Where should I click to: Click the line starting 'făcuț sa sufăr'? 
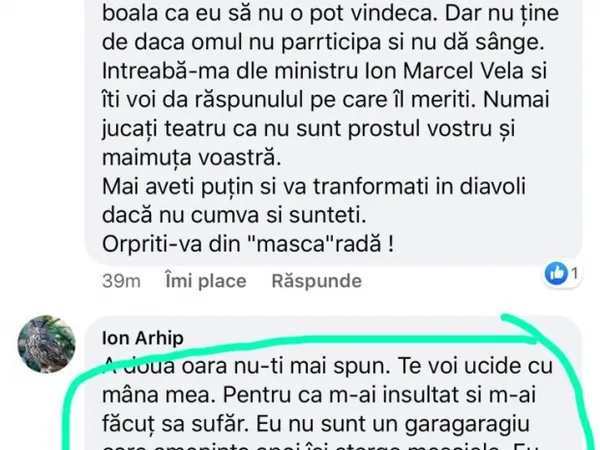click(x=316, y=424)
